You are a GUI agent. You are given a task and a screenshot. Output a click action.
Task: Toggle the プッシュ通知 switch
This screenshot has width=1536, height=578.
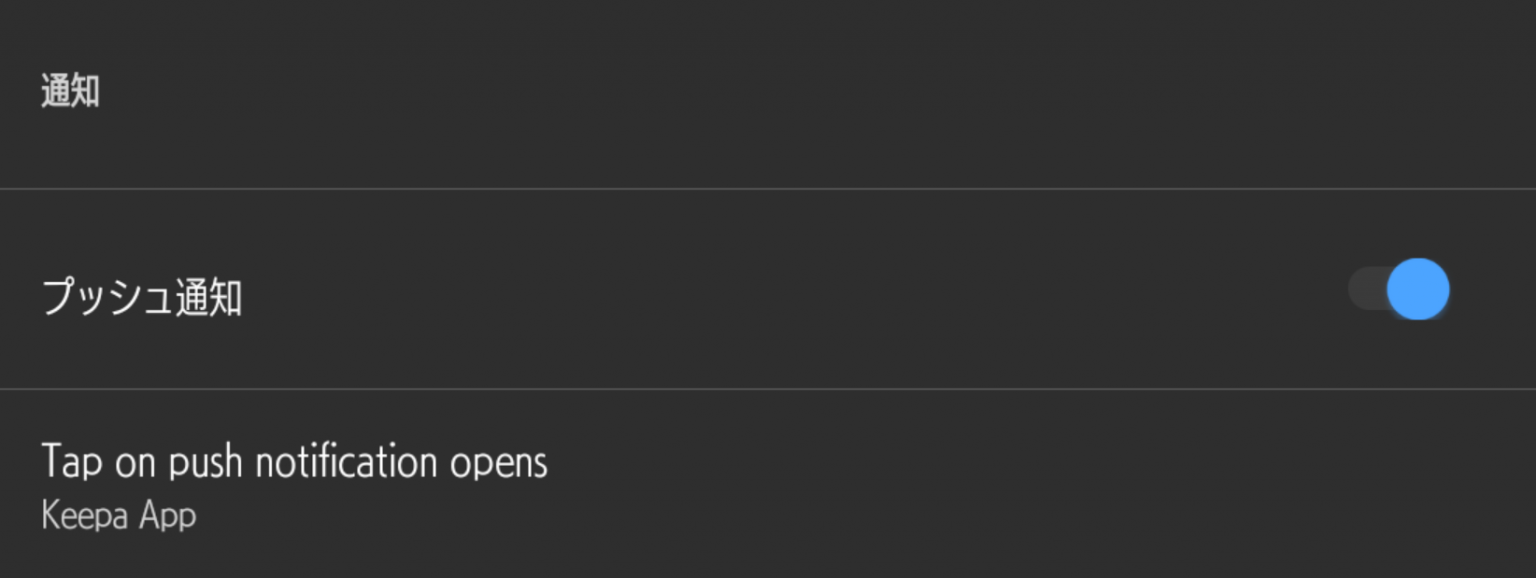[x=1399, y=289]
